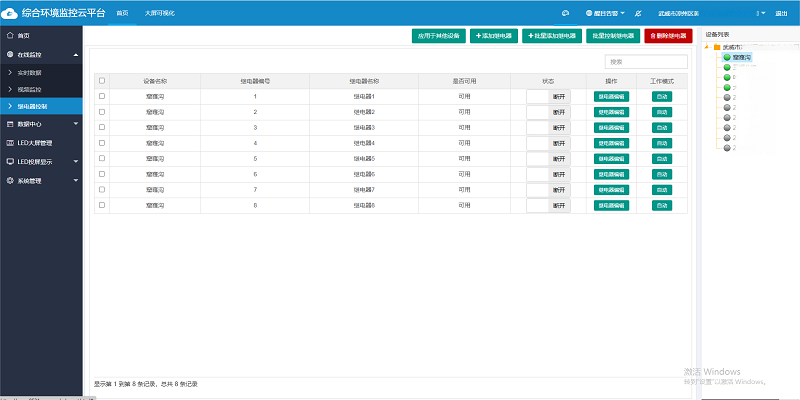Screen dimensions: 800x400
Task: Toggle the select-all checkbox in table header
Action: (102, 80)
